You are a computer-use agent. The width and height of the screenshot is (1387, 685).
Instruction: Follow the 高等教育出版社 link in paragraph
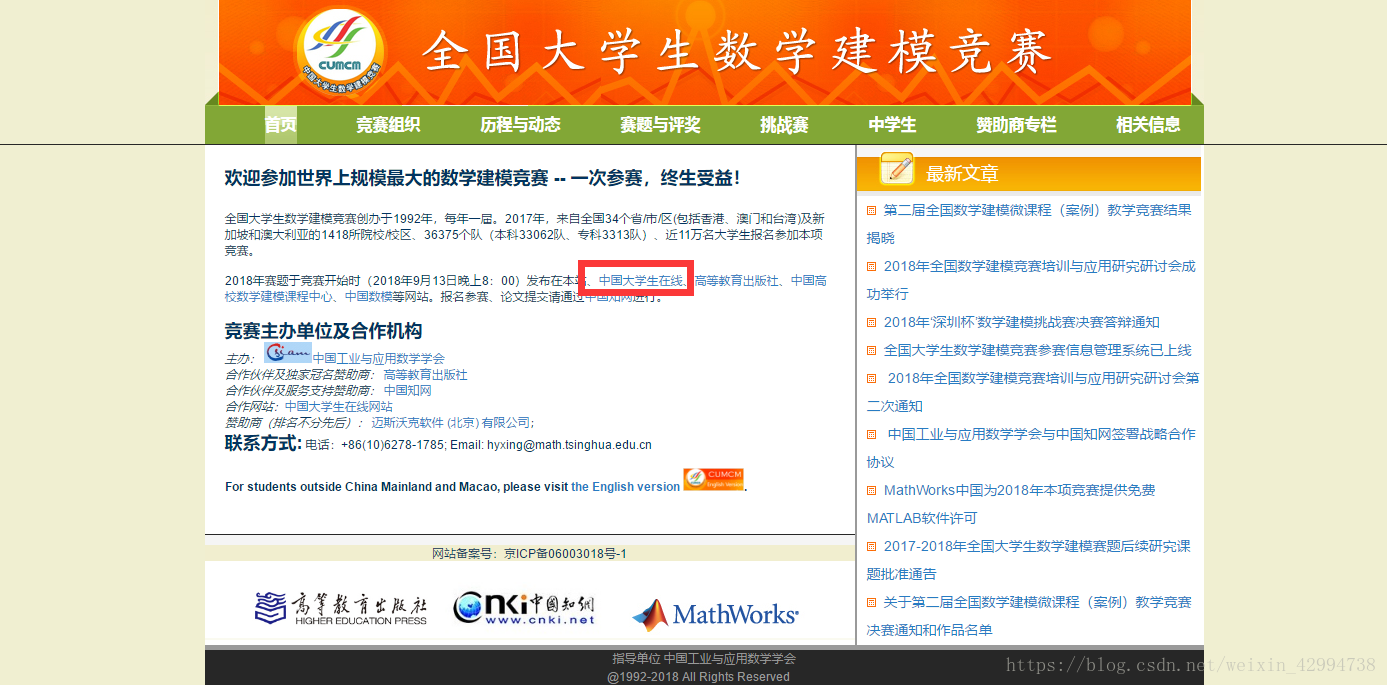(736, 281)
